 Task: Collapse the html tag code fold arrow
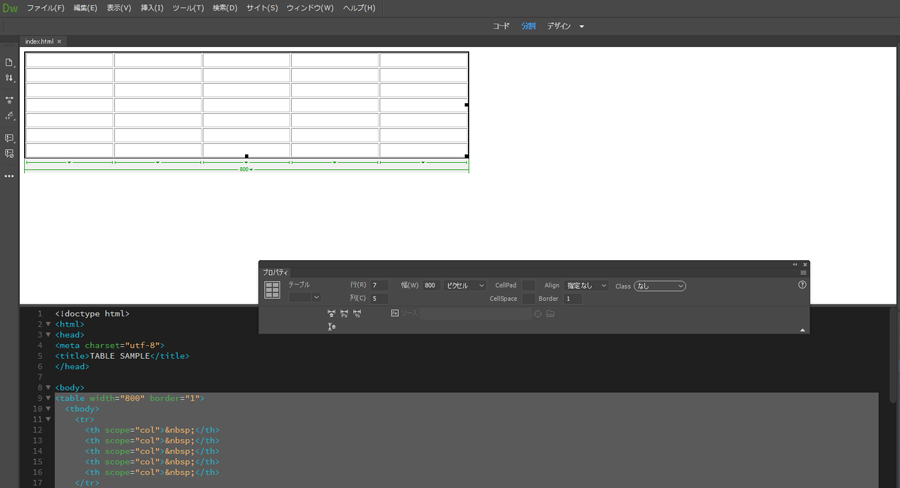(48, 324)
